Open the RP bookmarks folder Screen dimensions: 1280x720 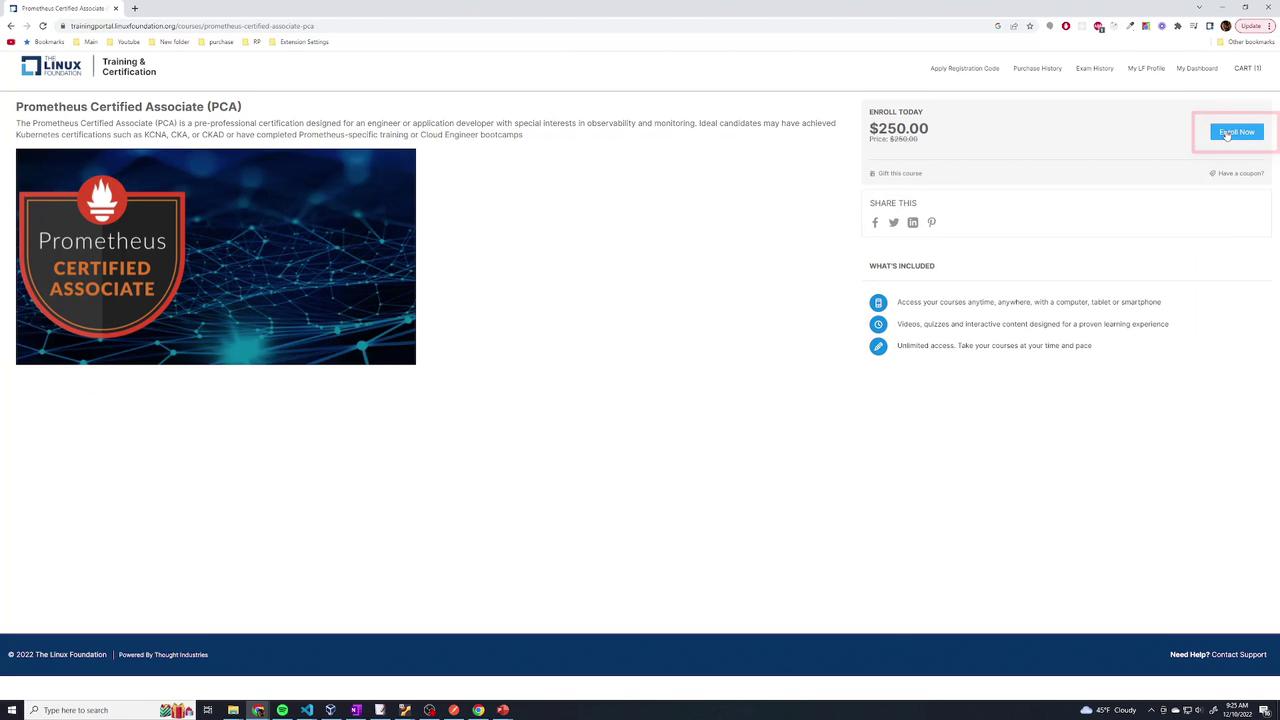tap(252, 42)
